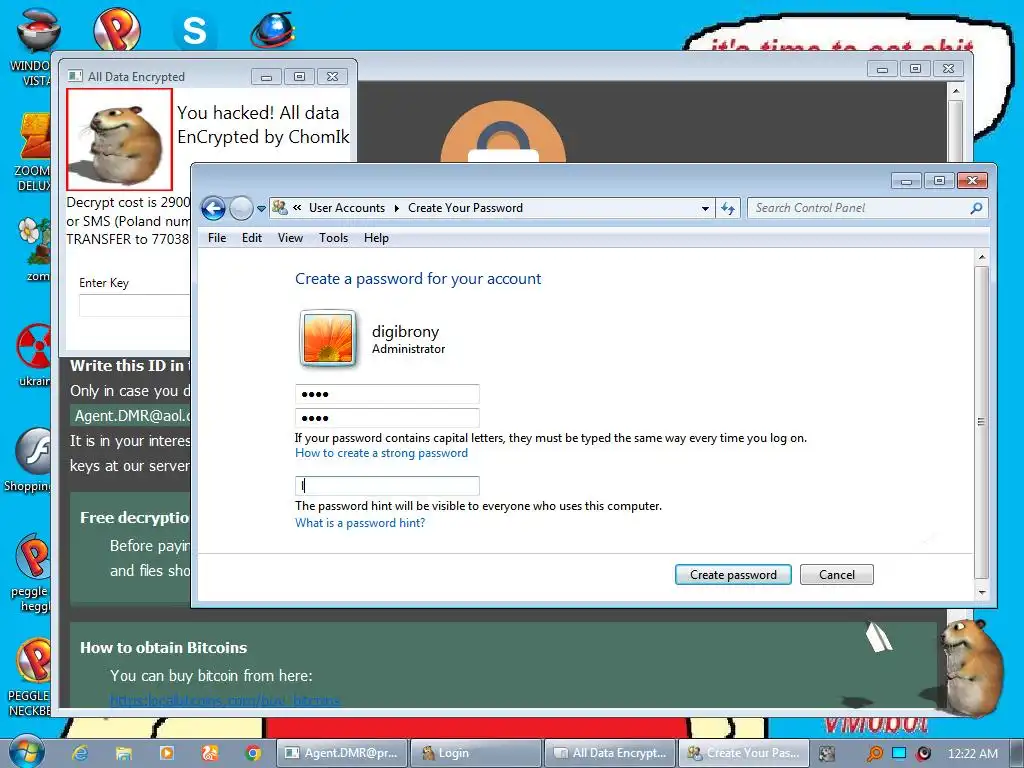Click the Refresh button beside the address bar
This screenshot has width=1024, height=768.
728,208
